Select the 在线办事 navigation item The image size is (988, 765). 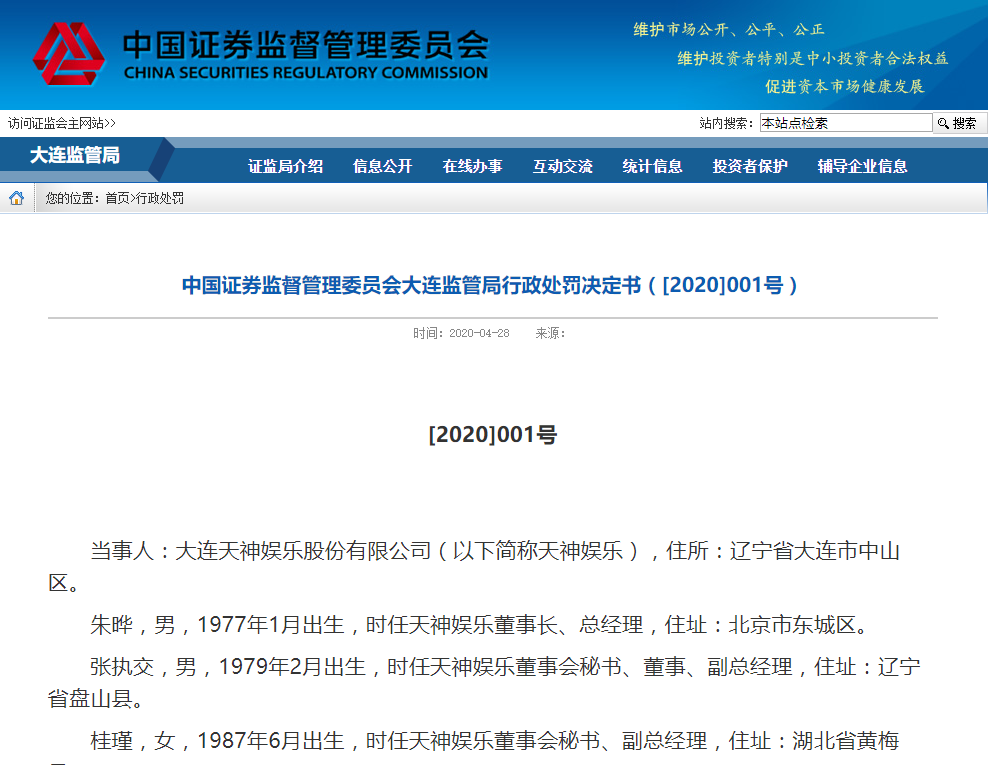click(473, 166)
